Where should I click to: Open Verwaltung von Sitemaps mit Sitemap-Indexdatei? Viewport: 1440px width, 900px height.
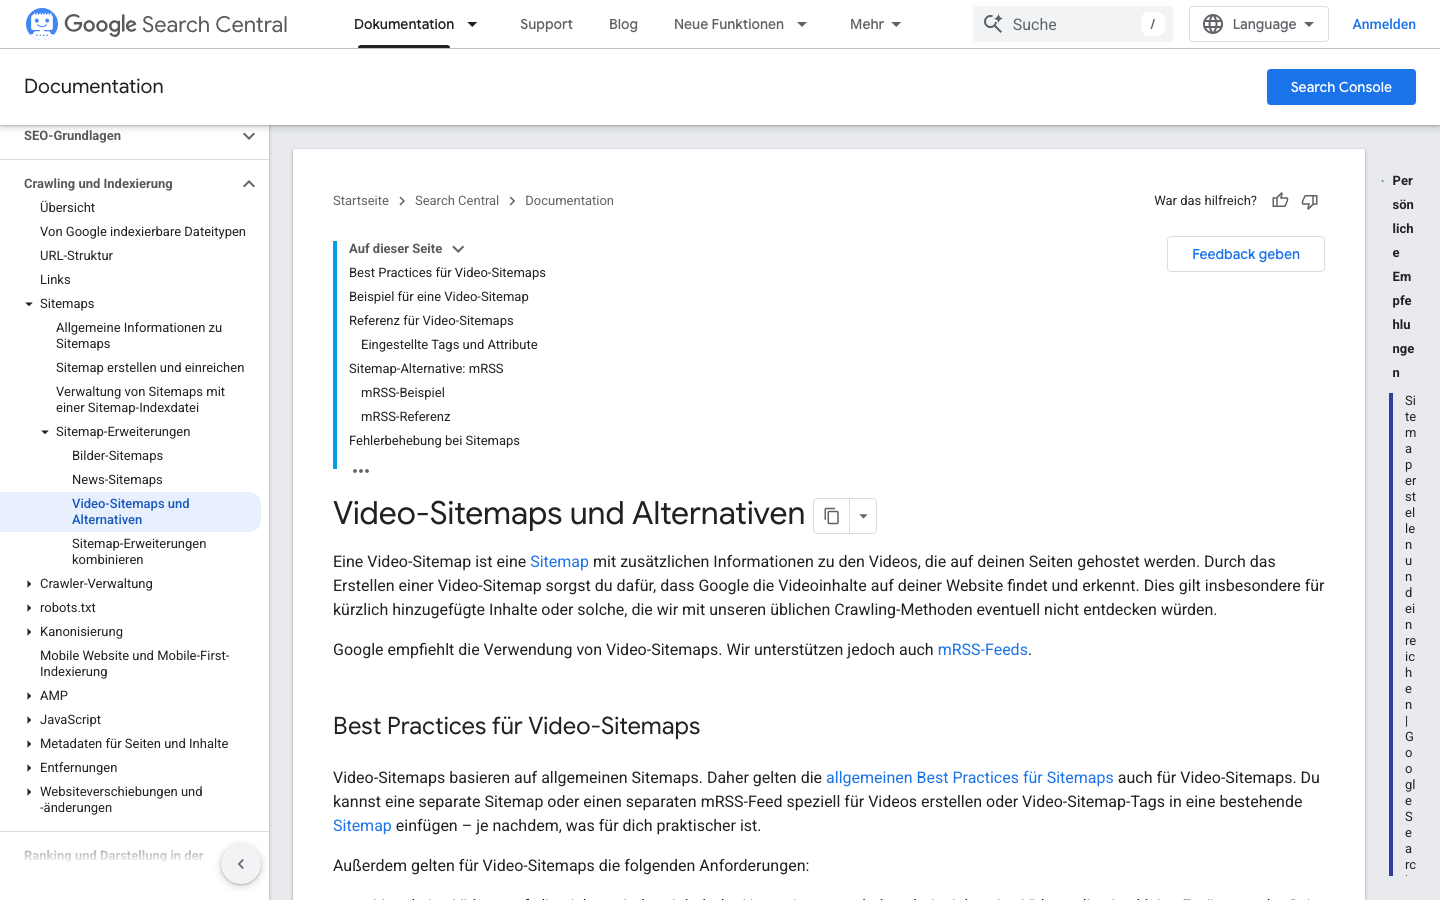click(x=140, y=400)
